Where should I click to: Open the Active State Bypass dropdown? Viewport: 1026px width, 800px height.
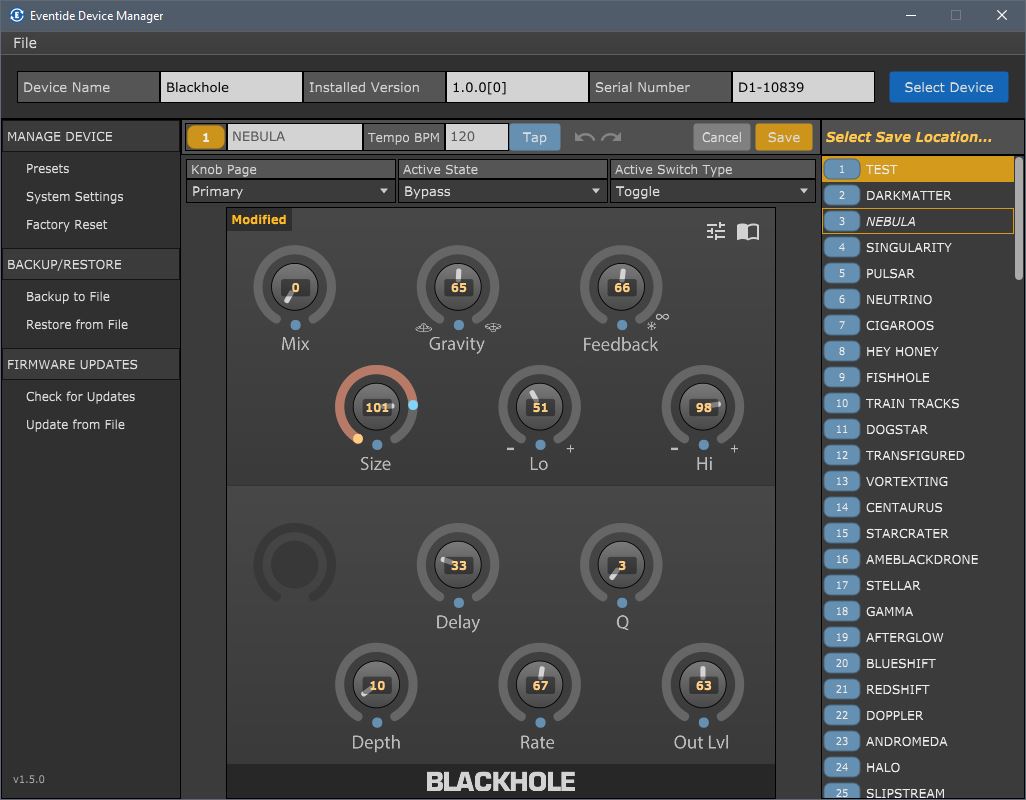(x=503, y=192)
